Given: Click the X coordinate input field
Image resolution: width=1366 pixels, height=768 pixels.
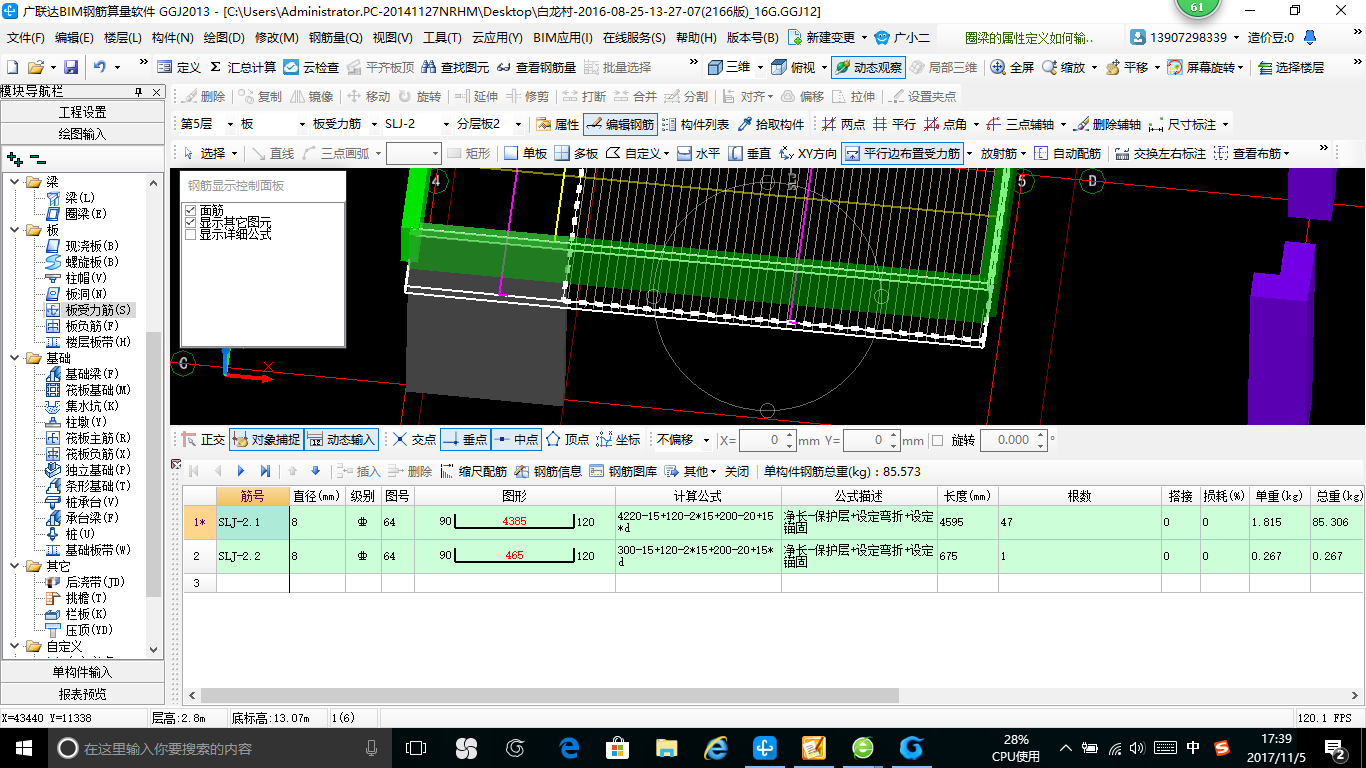Looking at the screenshot, I should (768, 440).
